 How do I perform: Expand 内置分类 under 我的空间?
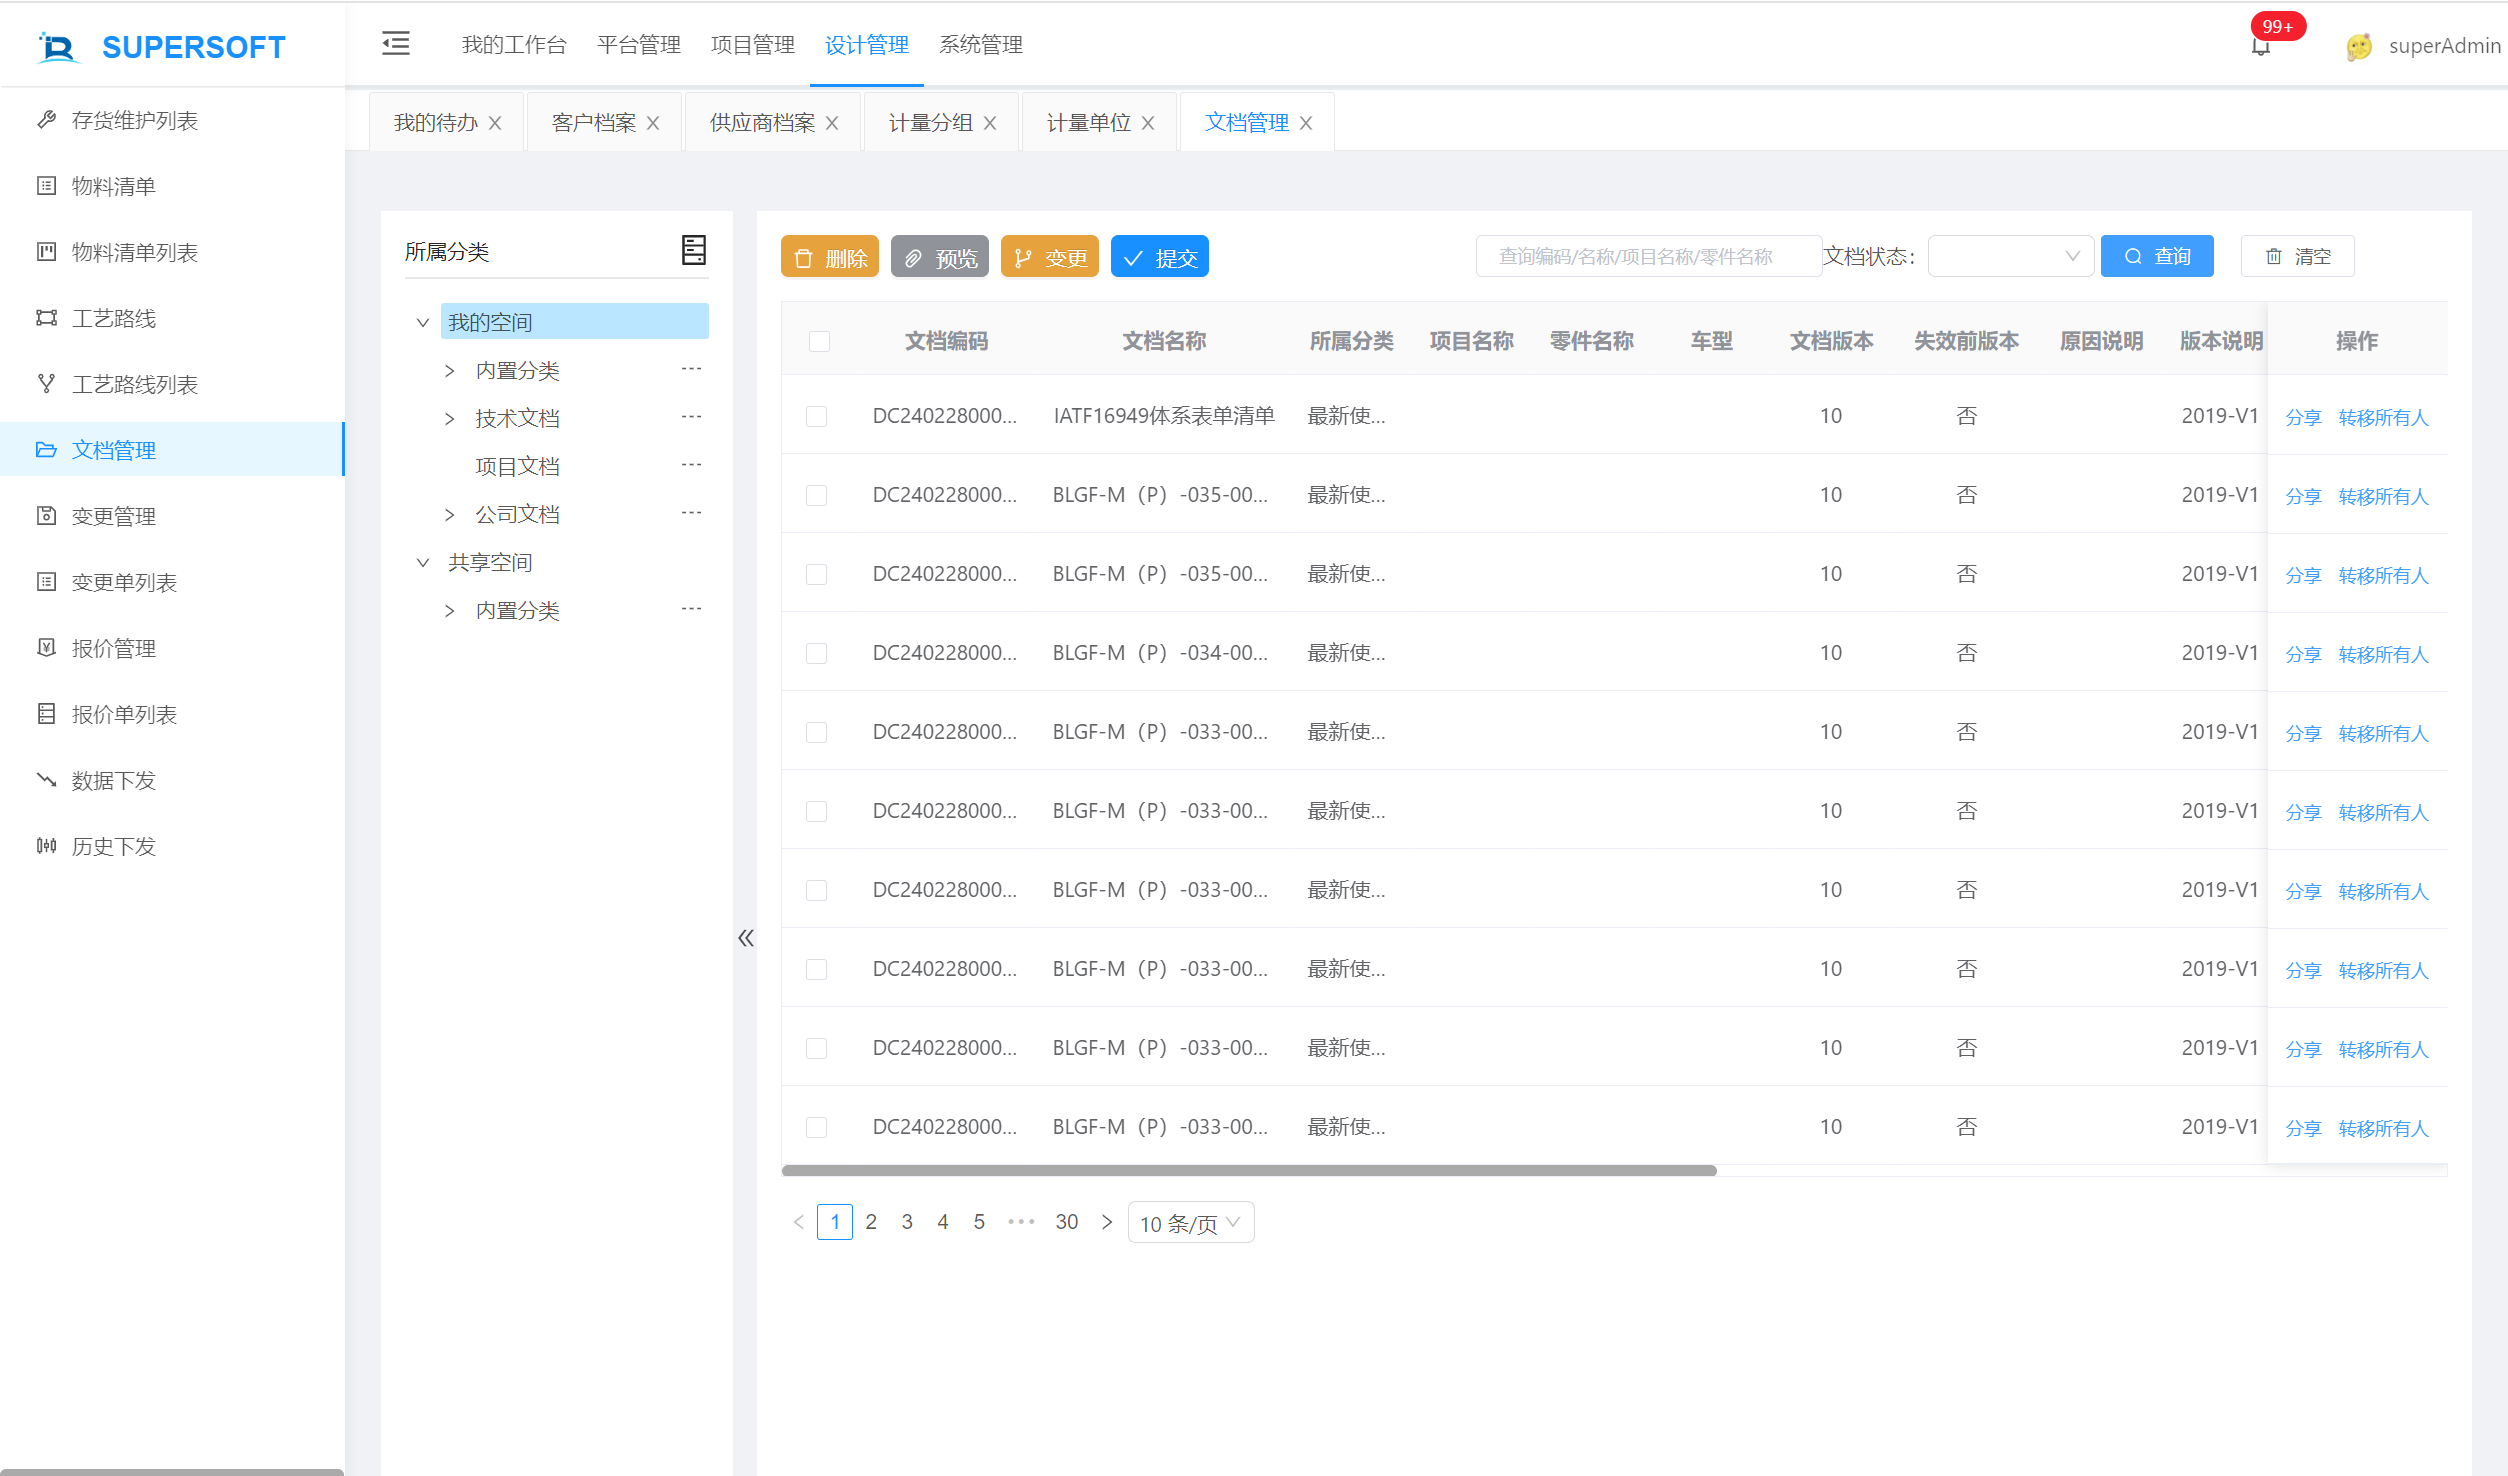[450, 370]
